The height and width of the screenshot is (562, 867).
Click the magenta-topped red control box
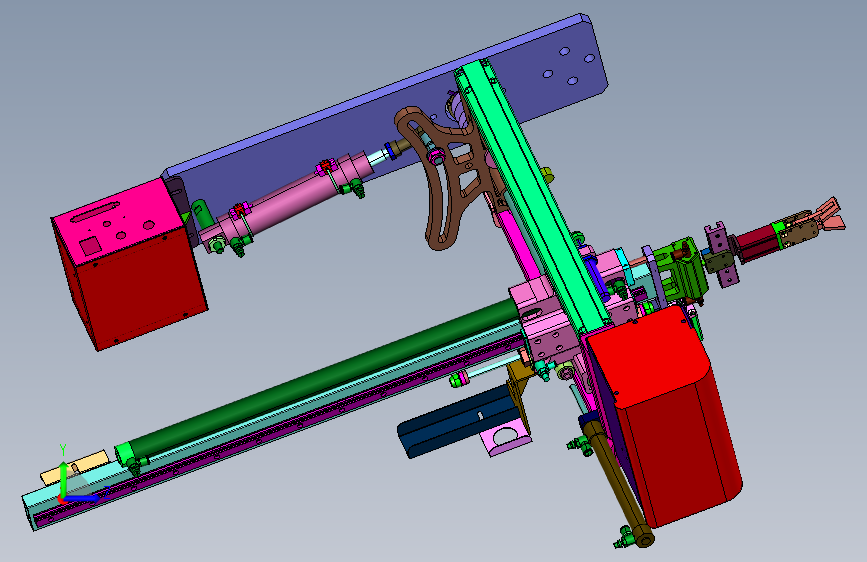click(128, 264)
